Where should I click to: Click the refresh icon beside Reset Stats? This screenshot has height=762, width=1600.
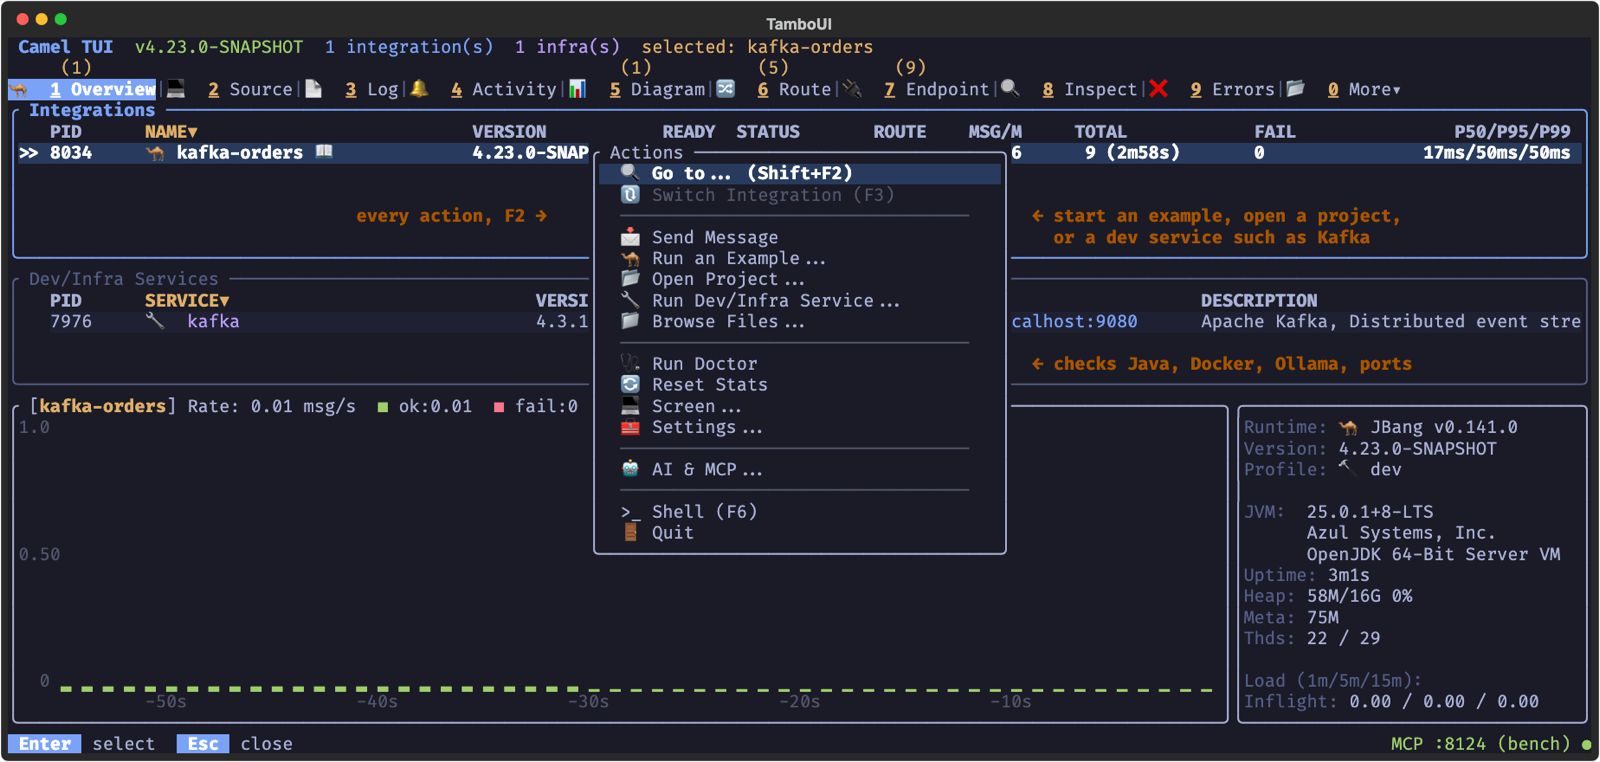630,385
